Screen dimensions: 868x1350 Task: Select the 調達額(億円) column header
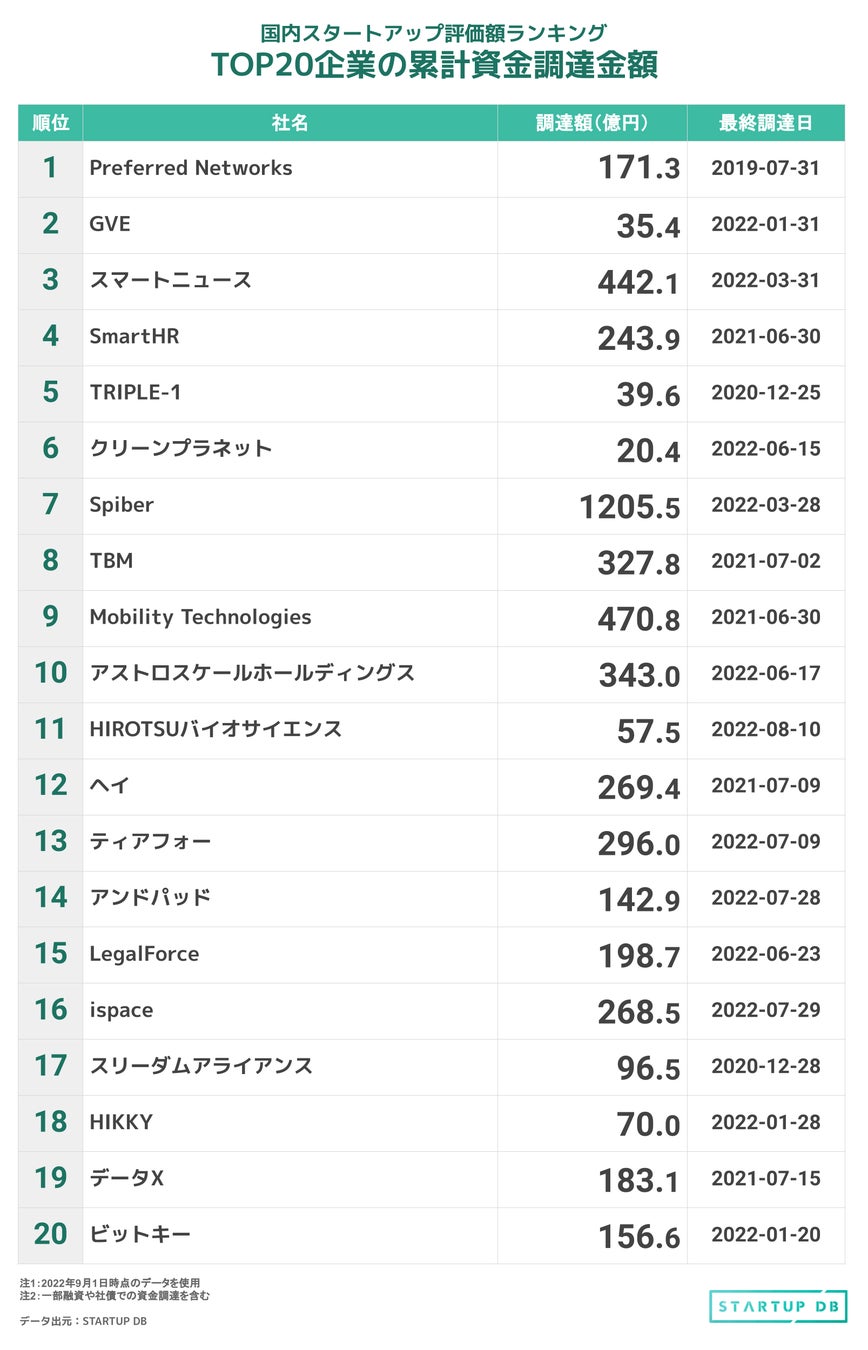pos(592,123)
